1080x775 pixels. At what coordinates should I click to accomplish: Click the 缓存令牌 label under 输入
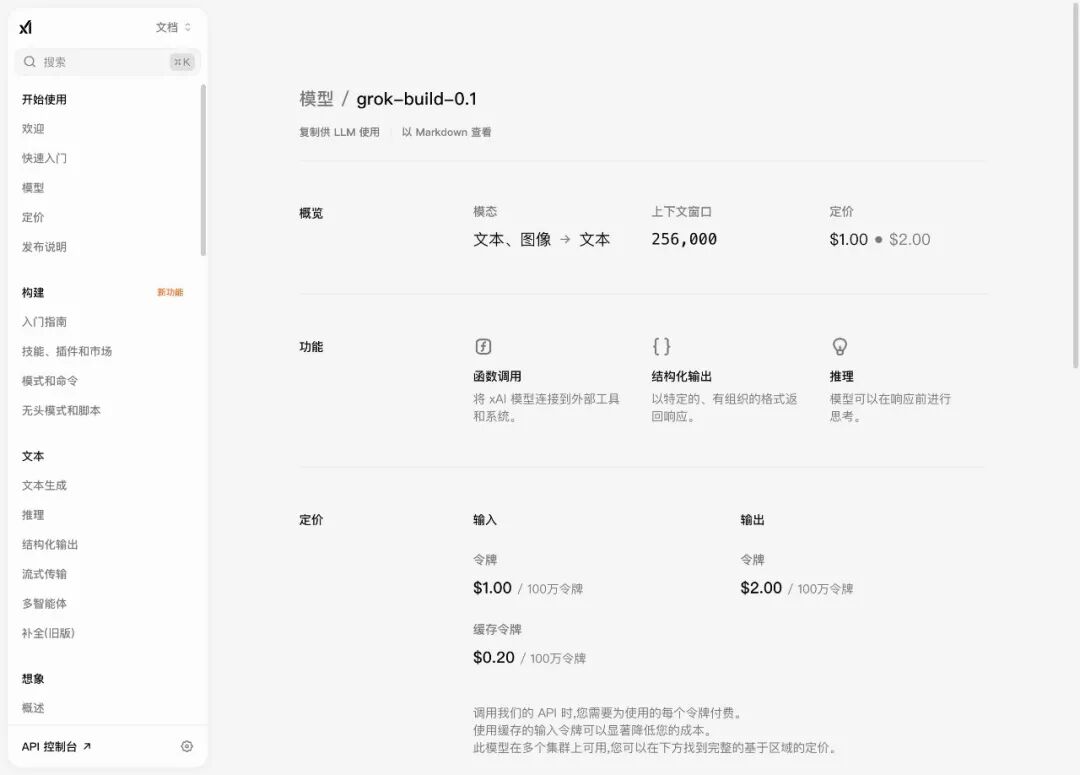click(497, 629)
